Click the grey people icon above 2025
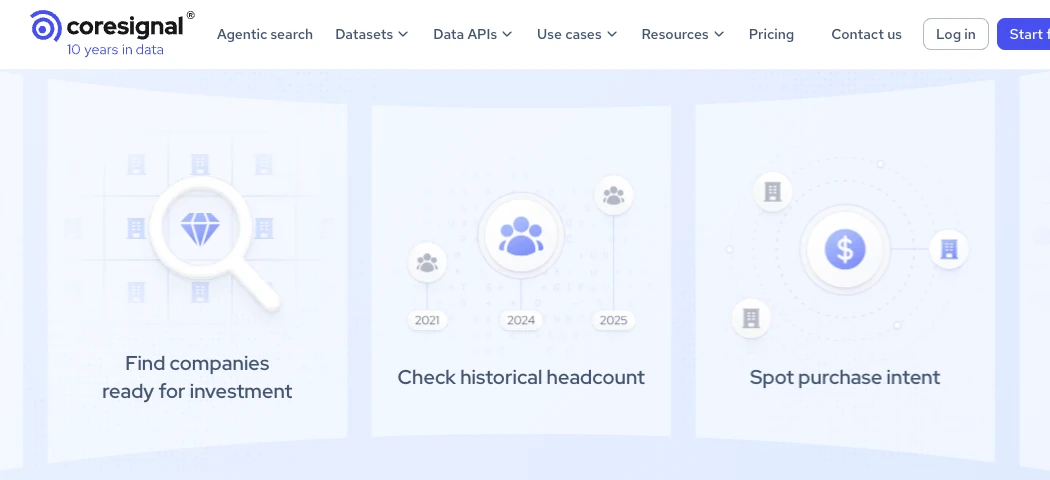The width and height of the screenshot is (1050, 480). pos(613,195)
